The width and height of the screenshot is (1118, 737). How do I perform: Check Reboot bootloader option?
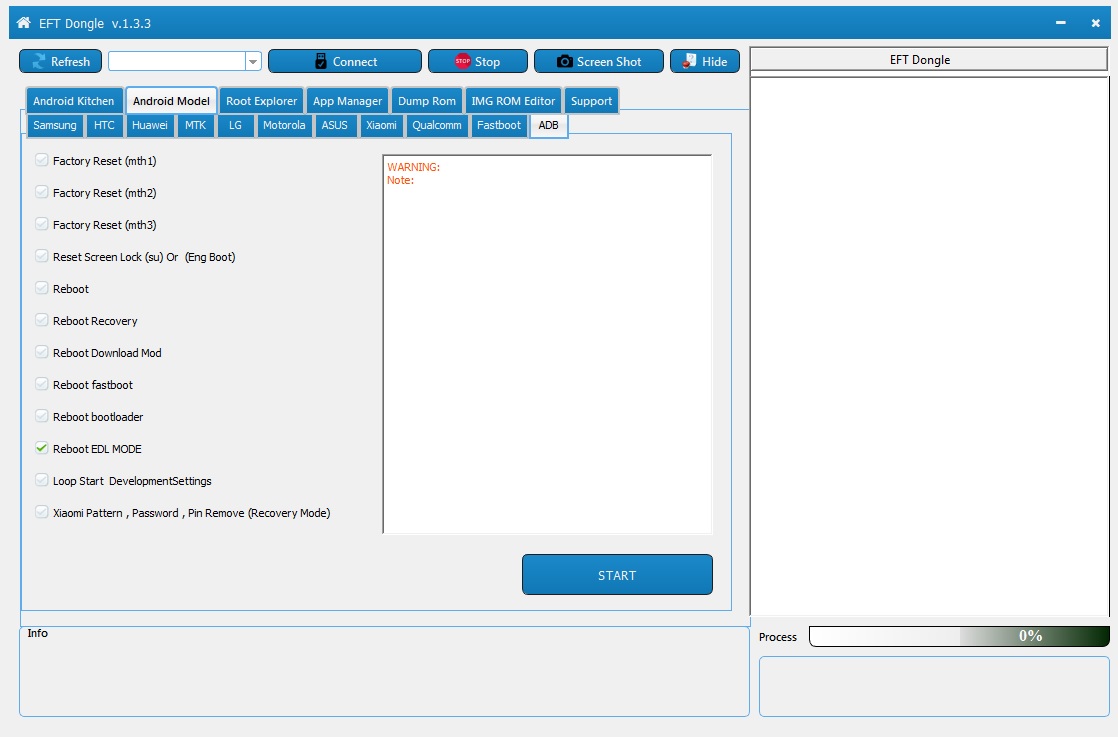[x=42, y=417]
